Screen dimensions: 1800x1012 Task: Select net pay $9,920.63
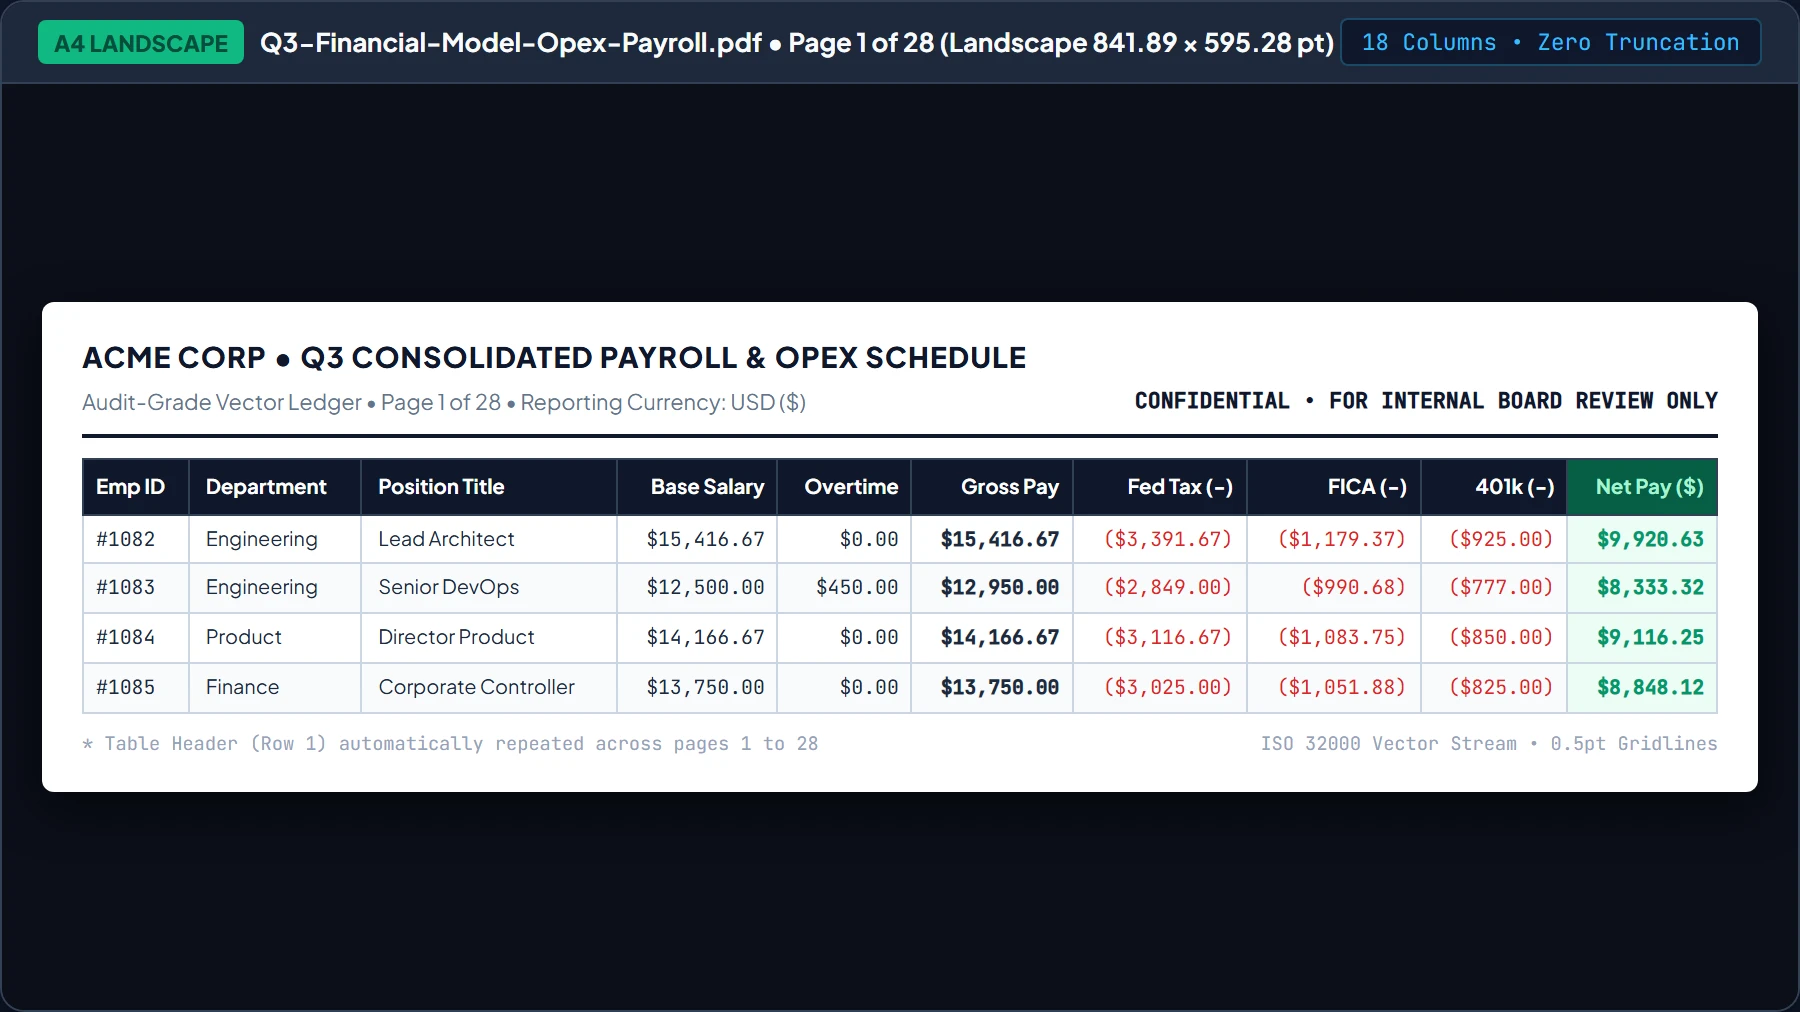click(1642, 539)
